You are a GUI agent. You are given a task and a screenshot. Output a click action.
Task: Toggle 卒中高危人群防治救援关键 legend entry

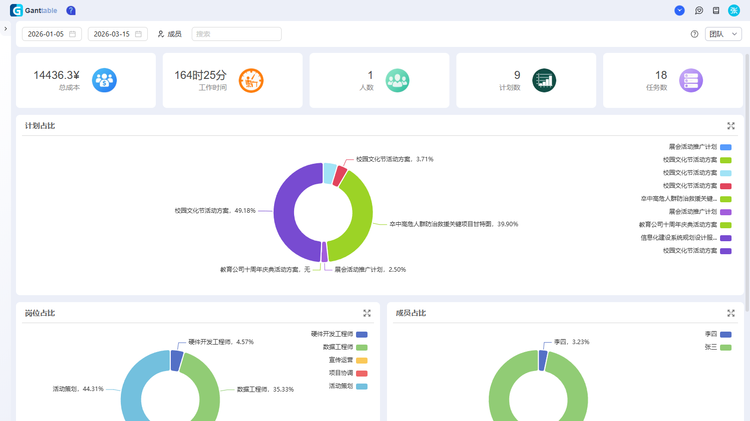(686, 199)
